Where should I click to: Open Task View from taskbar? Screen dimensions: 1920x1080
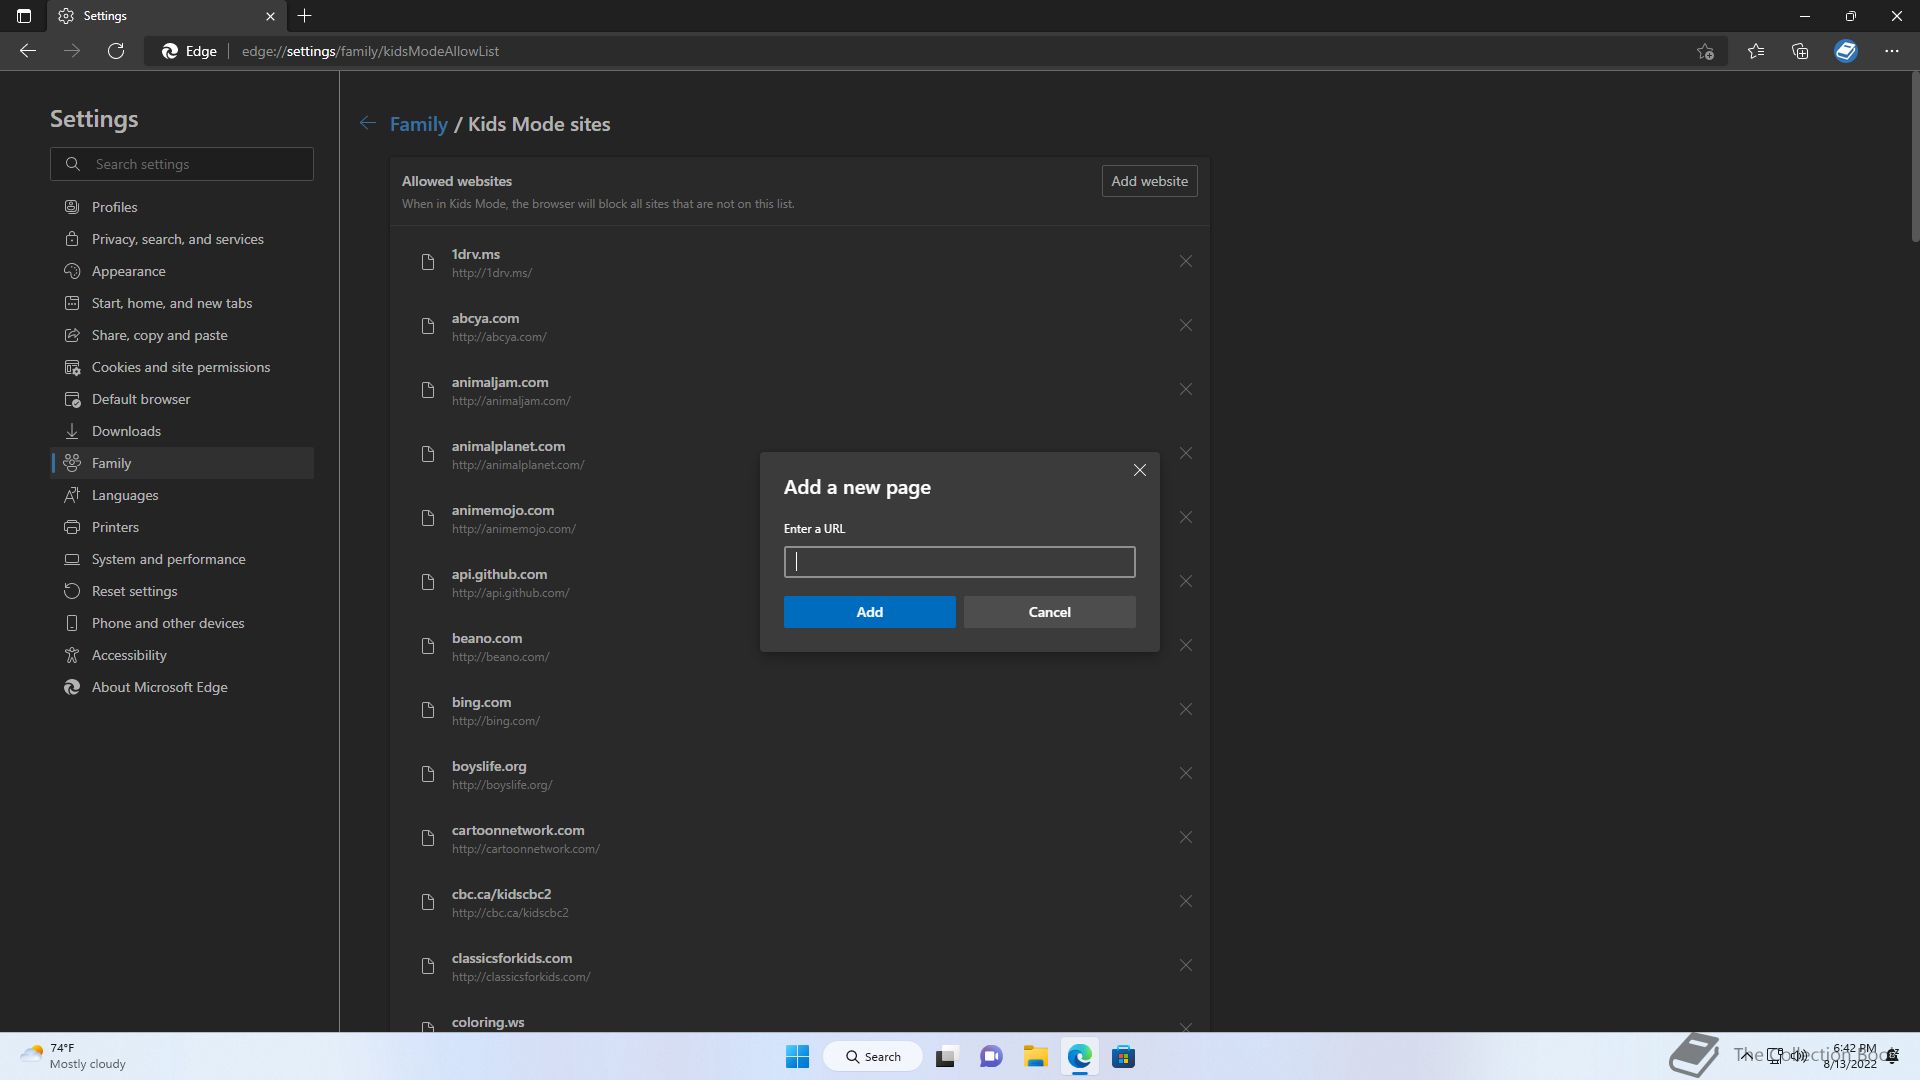coord(946,1057)
